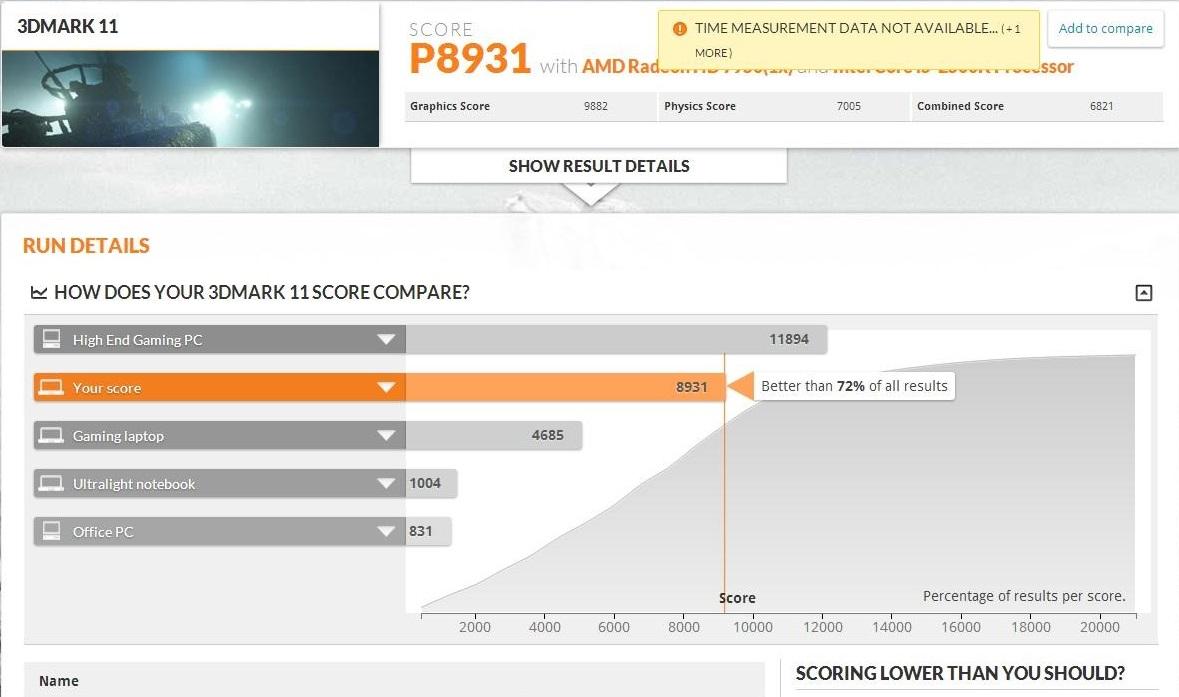Click the orange 8931 score bar
1179x697 pixels.
(x=565, y=387)
